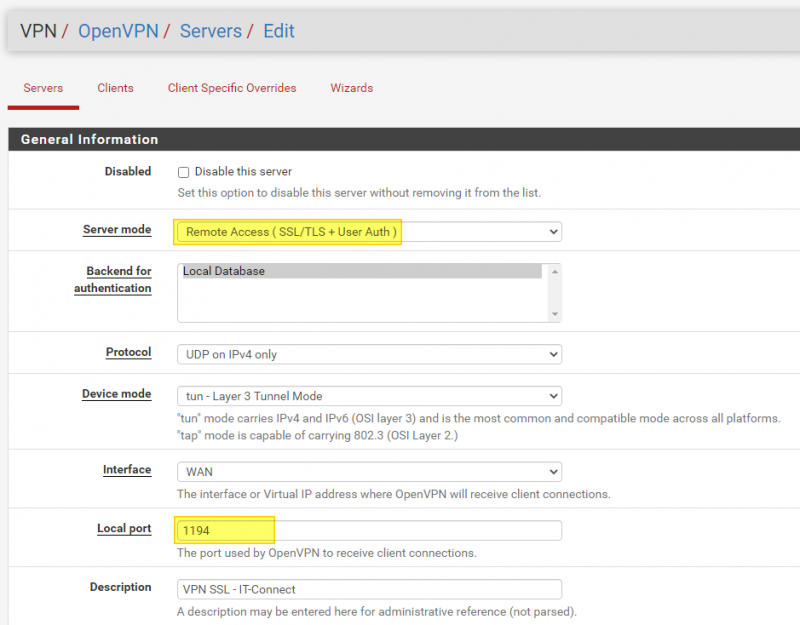Image resolution: width=800 pixels, height=625 pixels.
Task: Click the Server mode label
Action: click(117, 230)
